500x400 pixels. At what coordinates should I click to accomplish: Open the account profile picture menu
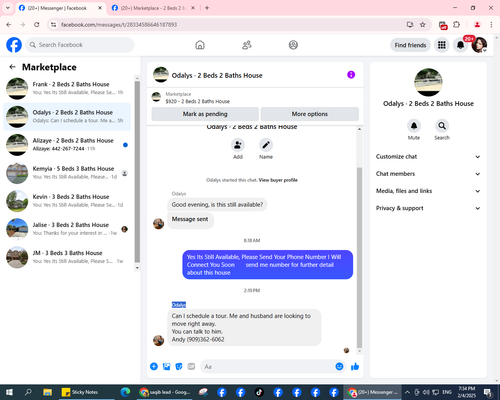(x=479, y=45)
